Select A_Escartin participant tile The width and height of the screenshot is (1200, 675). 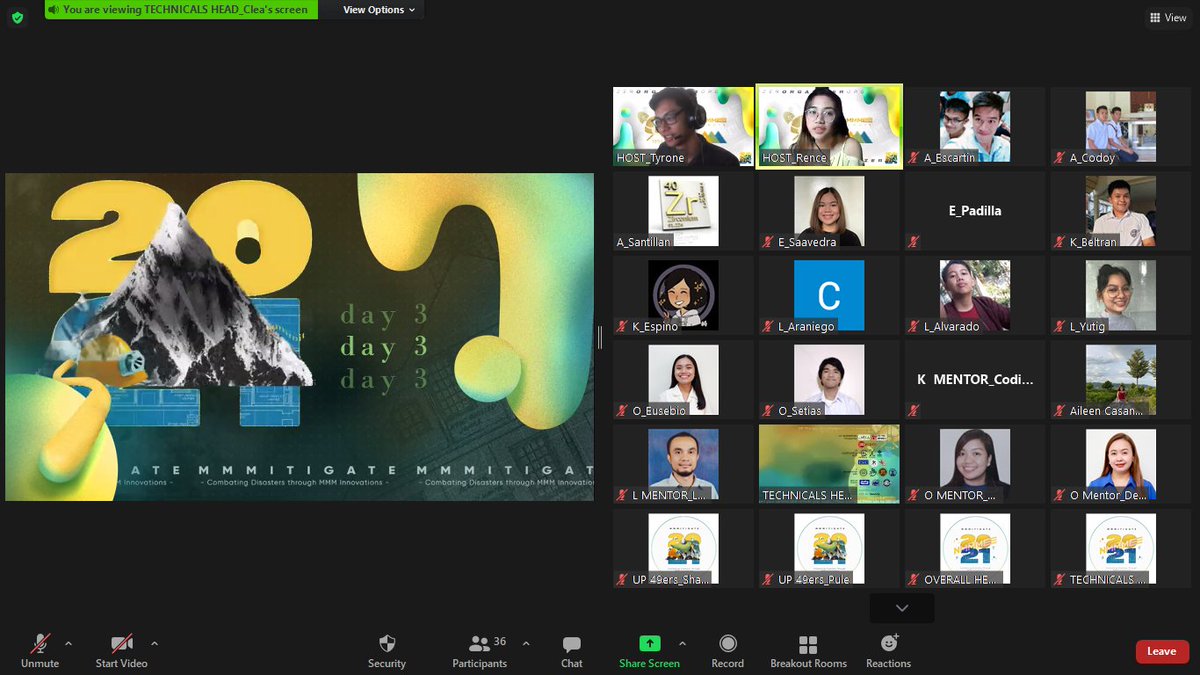pyautogui.click(x=975, y=126)
